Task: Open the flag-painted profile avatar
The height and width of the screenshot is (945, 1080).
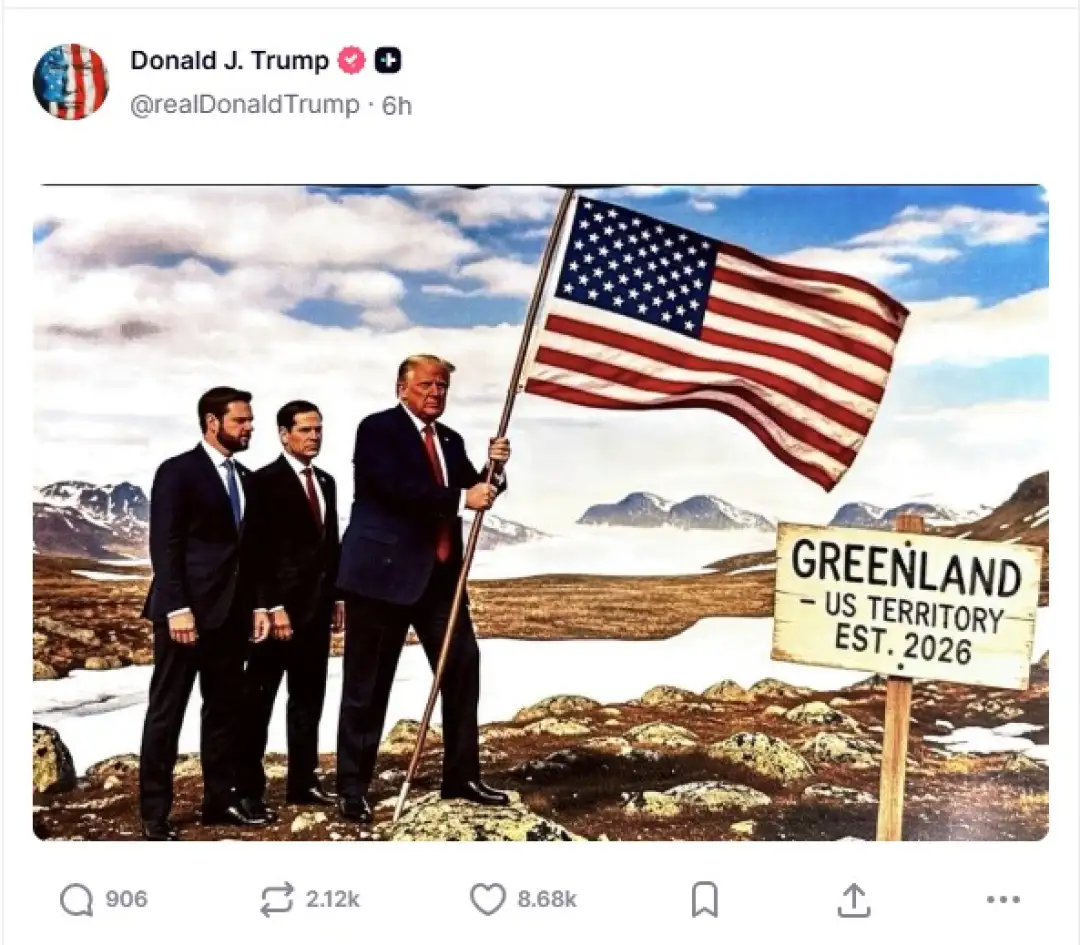Action: (x=71, y=81)
